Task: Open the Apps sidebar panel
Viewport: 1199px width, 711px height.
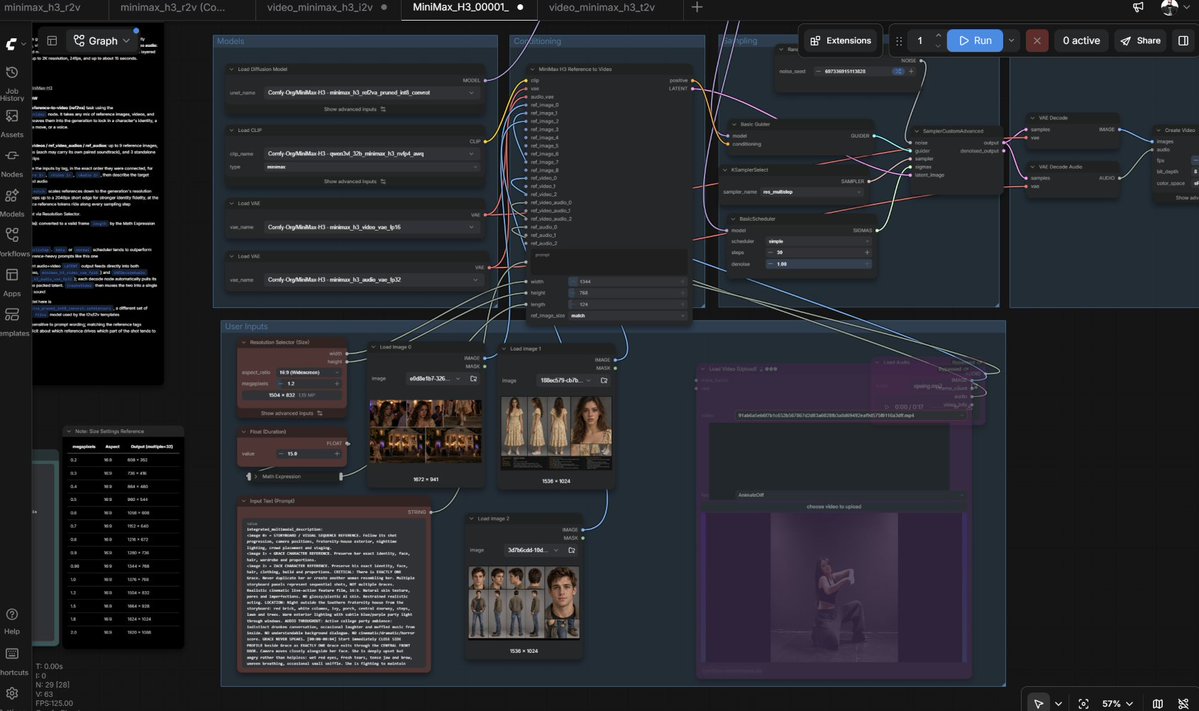Action: pos(12,283)
